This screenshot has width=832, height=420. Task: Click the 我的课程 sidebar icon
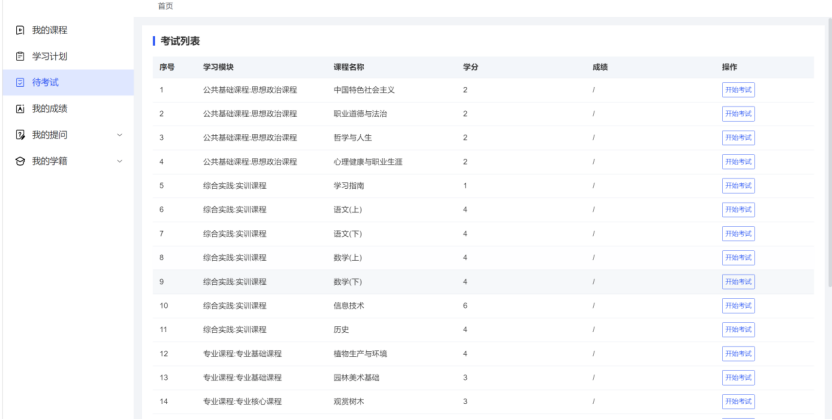click(x=20, y=31)
